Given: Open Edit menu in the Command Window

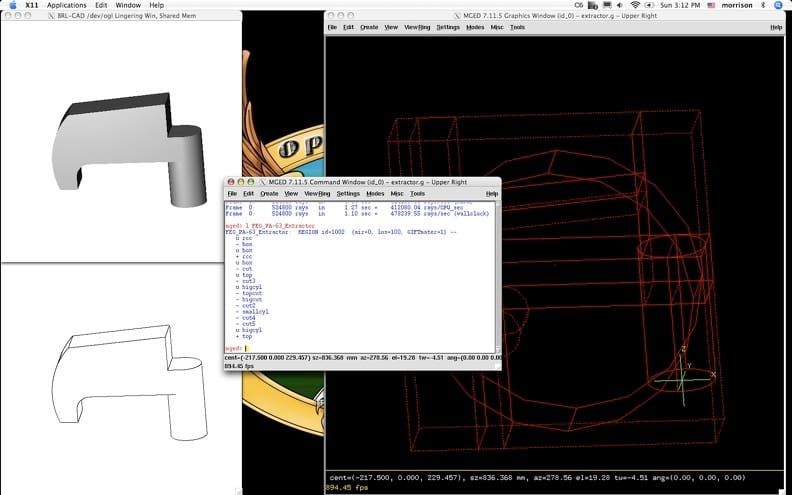Looking at the screenshot, I should click(x=249, y=193).
